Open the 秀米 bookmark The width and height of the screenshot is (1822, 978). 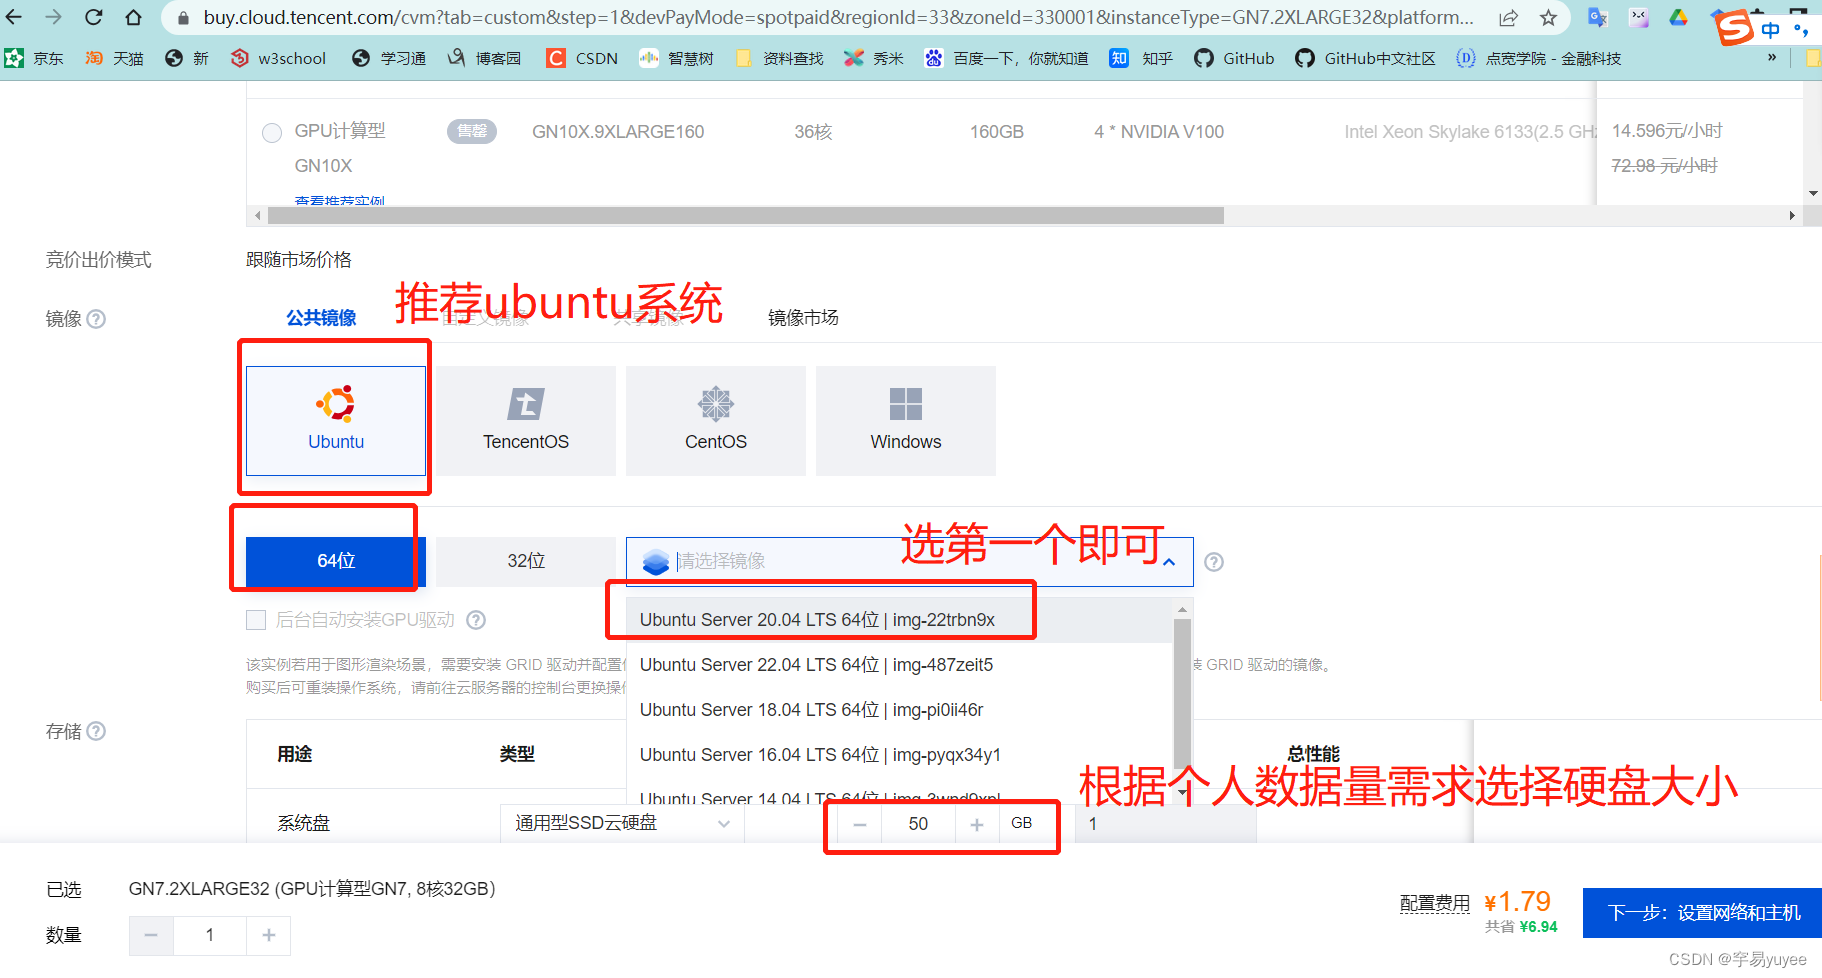(x=873, y=58)
